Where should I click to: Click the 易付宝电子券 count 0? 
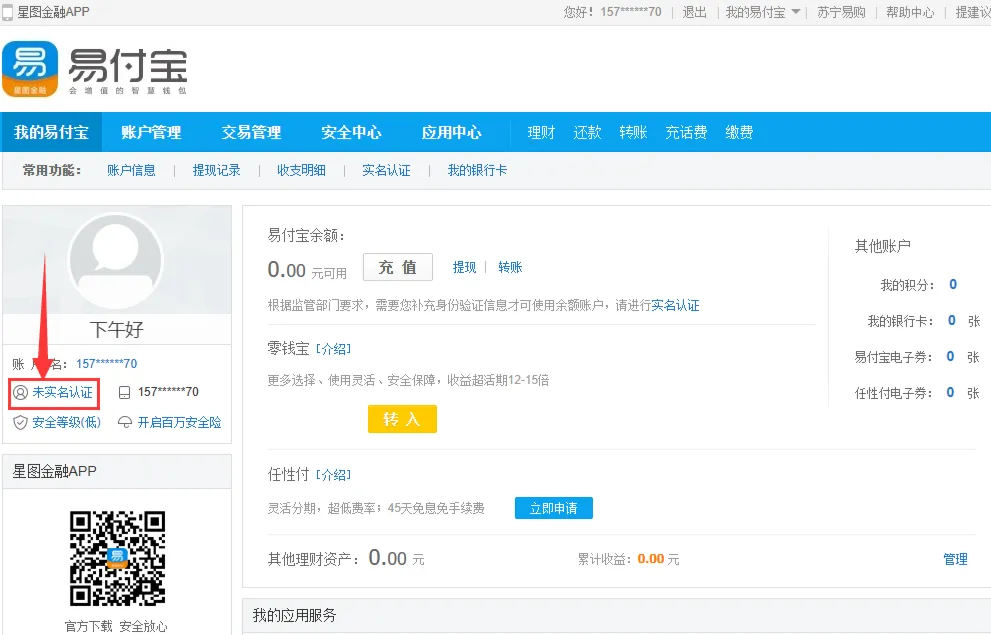point(950,356)
